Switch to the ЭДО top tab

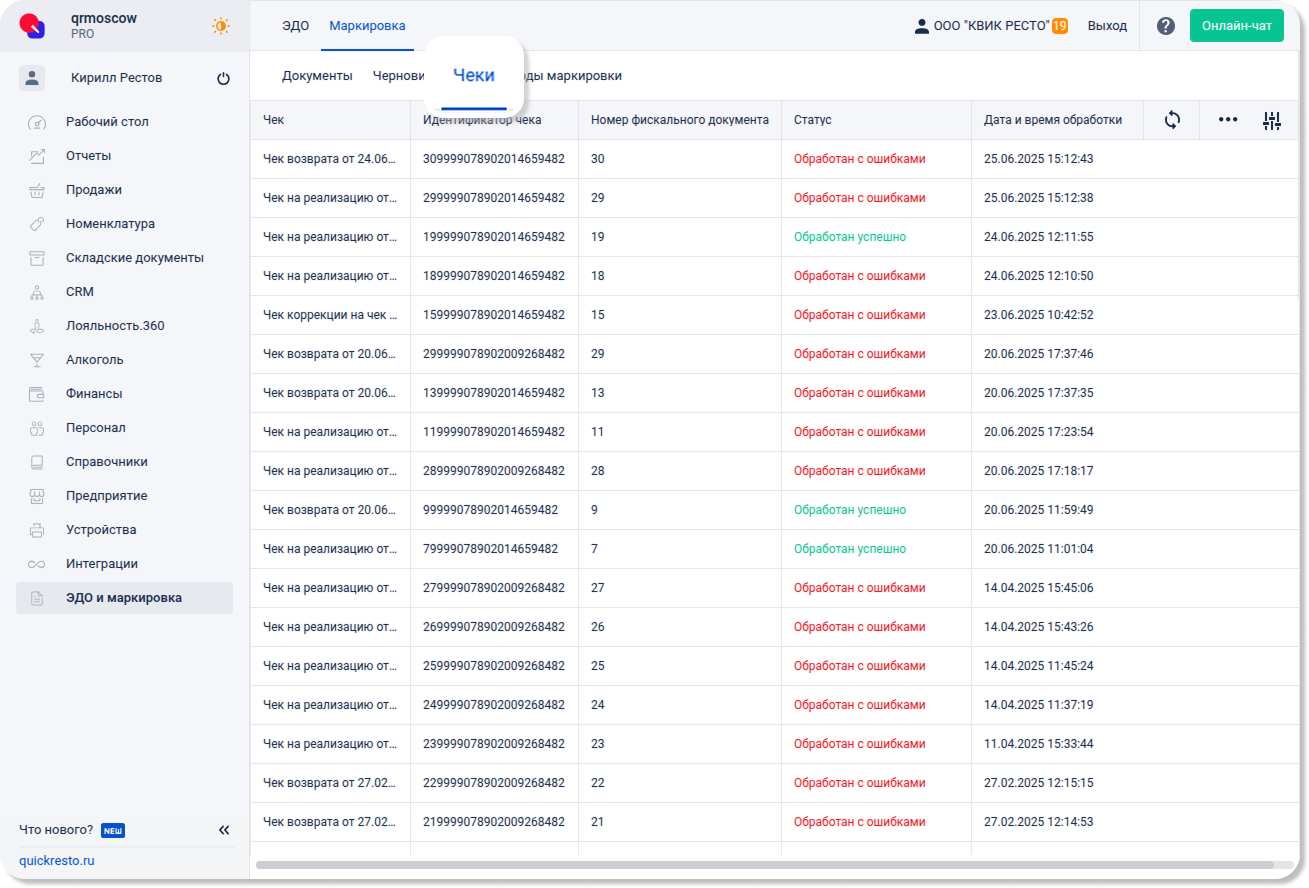[295, 26]
